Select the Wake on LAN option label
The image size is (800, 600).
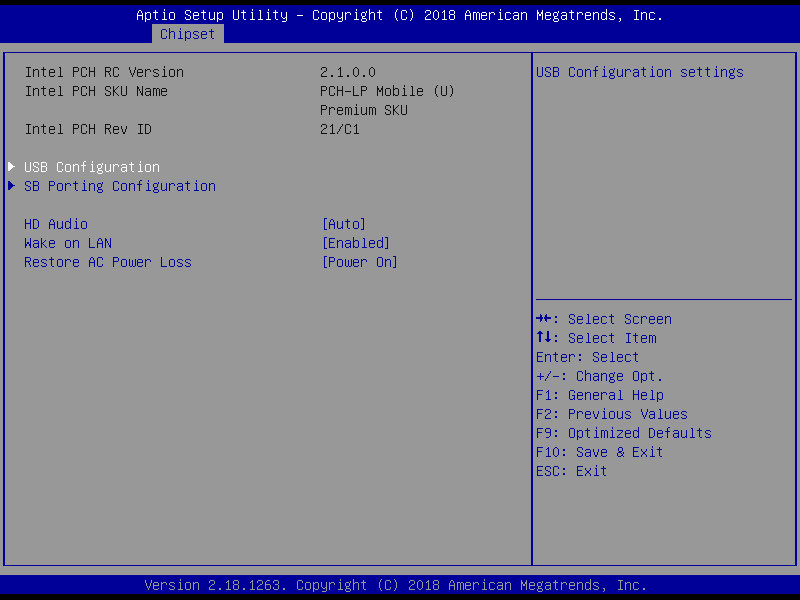coord(68,243)
